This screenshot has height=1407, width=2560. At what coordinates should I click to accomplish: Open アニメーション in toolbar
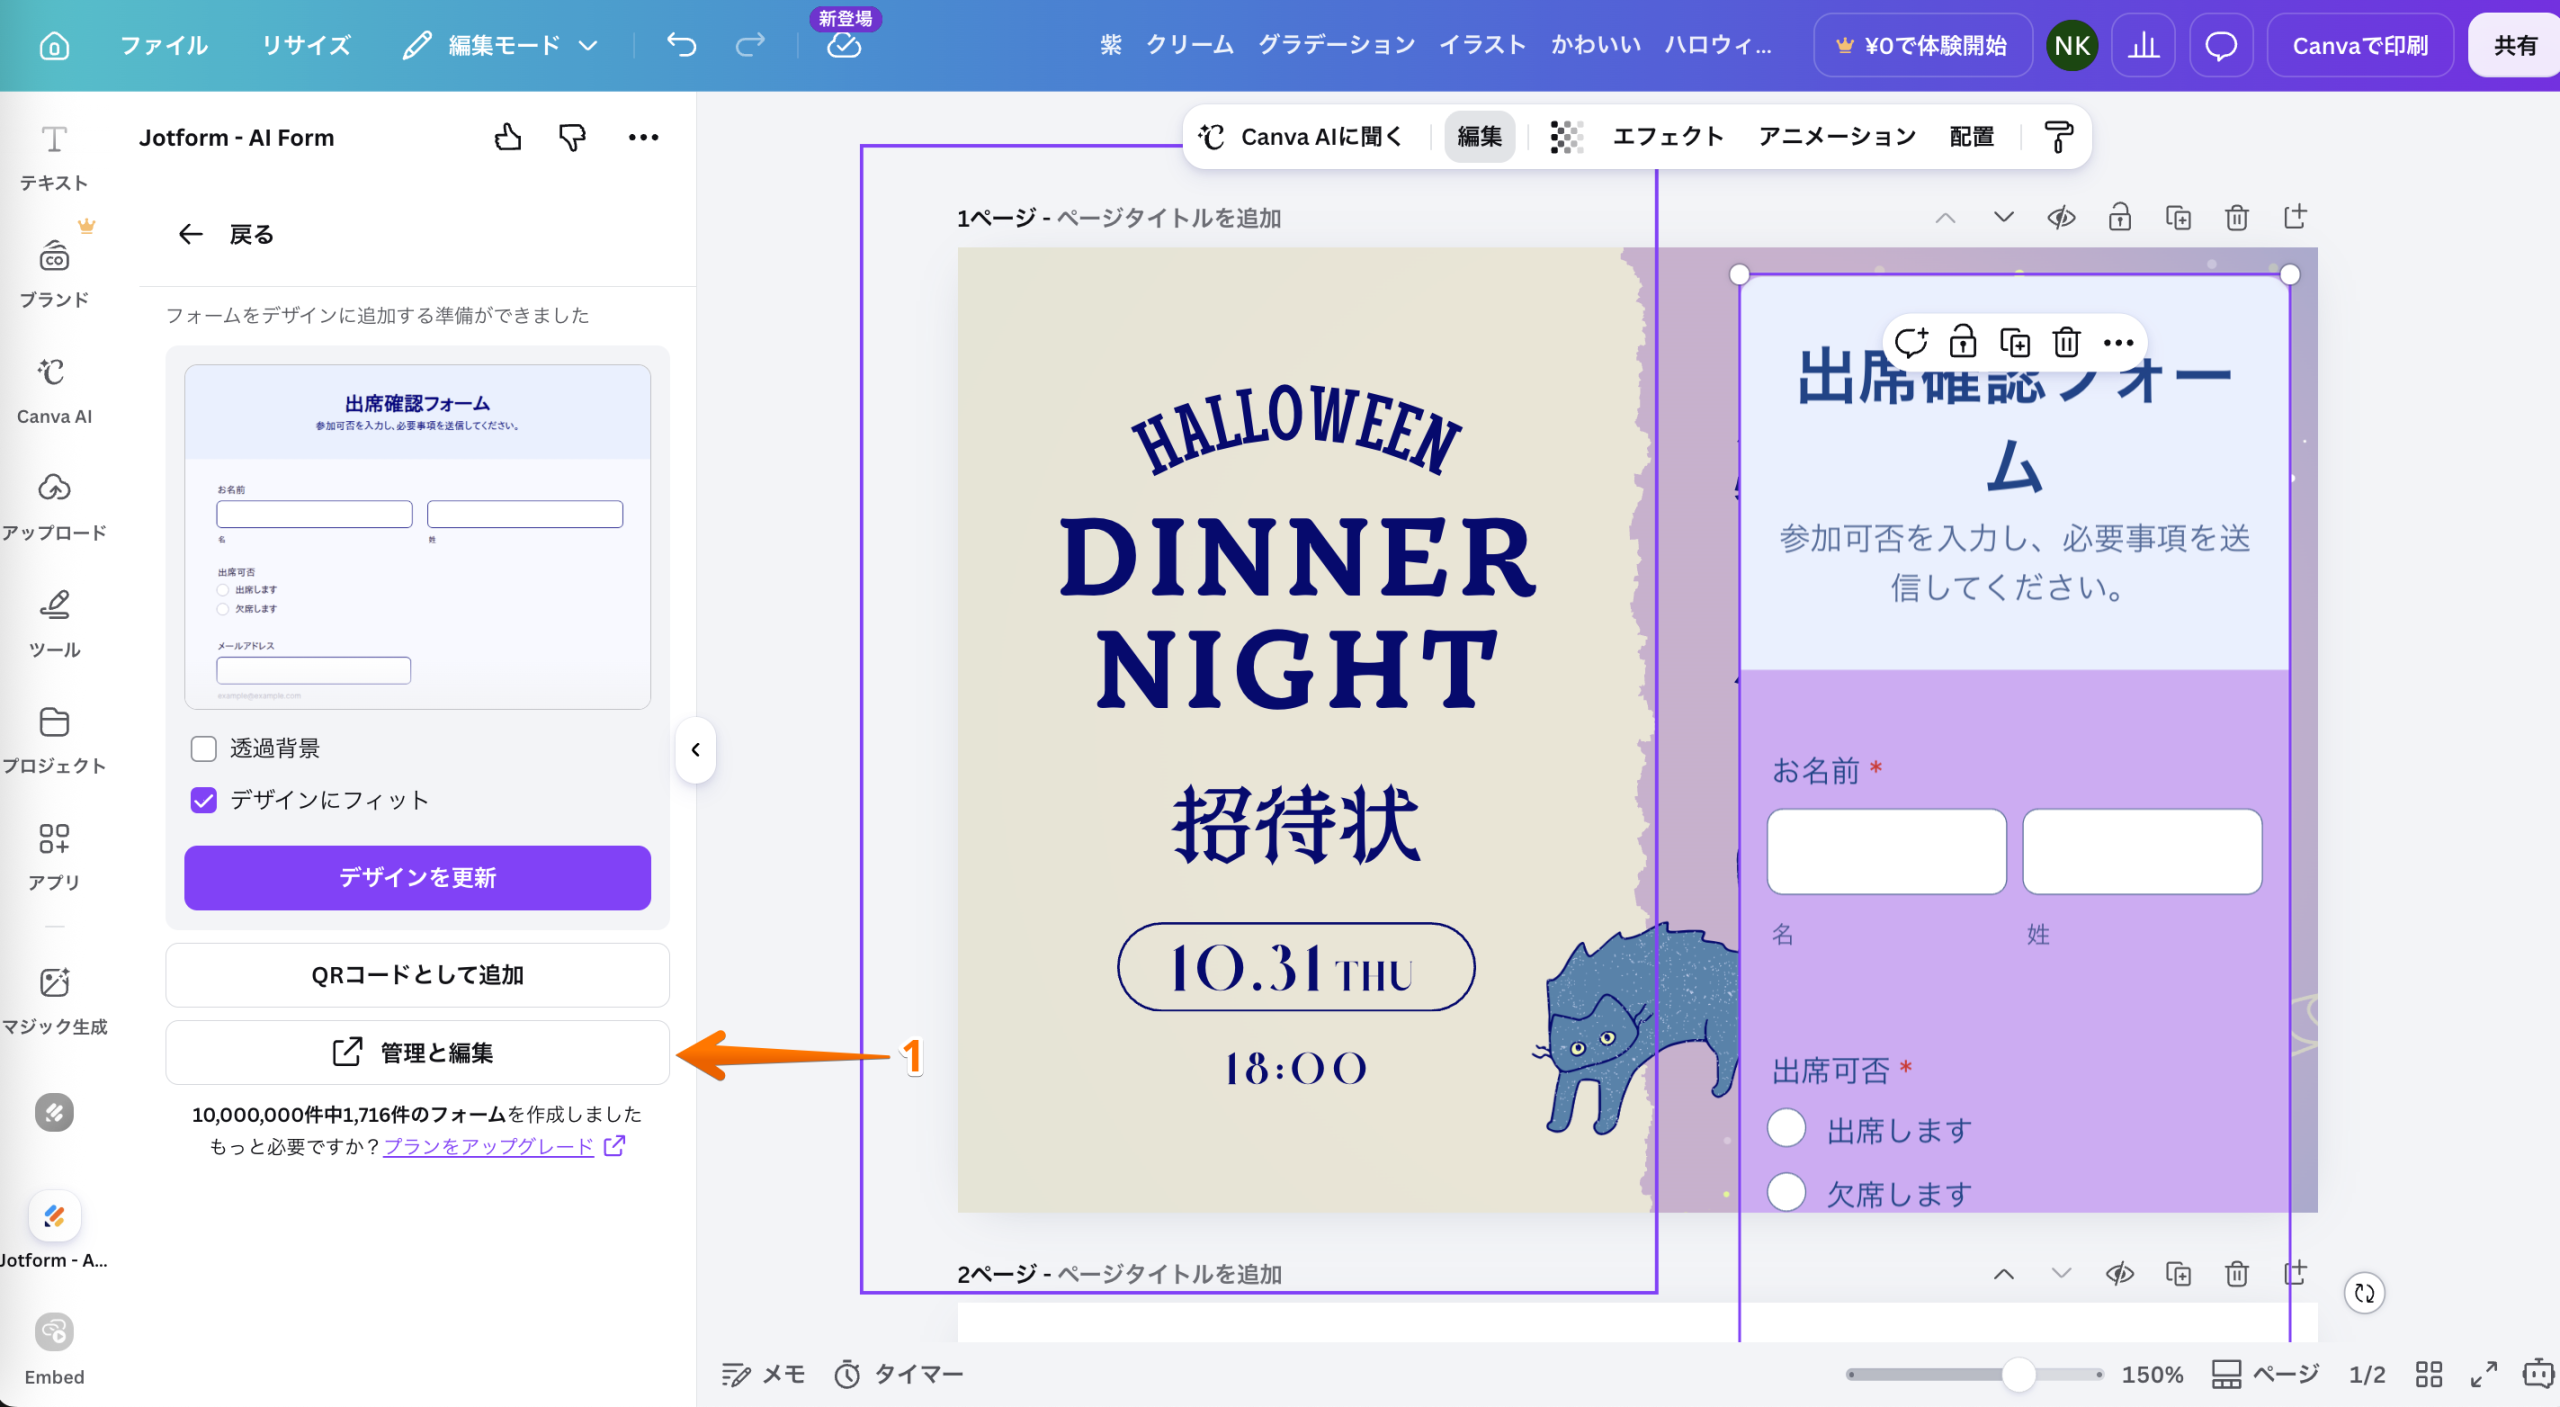click(x=1837, y=137)
